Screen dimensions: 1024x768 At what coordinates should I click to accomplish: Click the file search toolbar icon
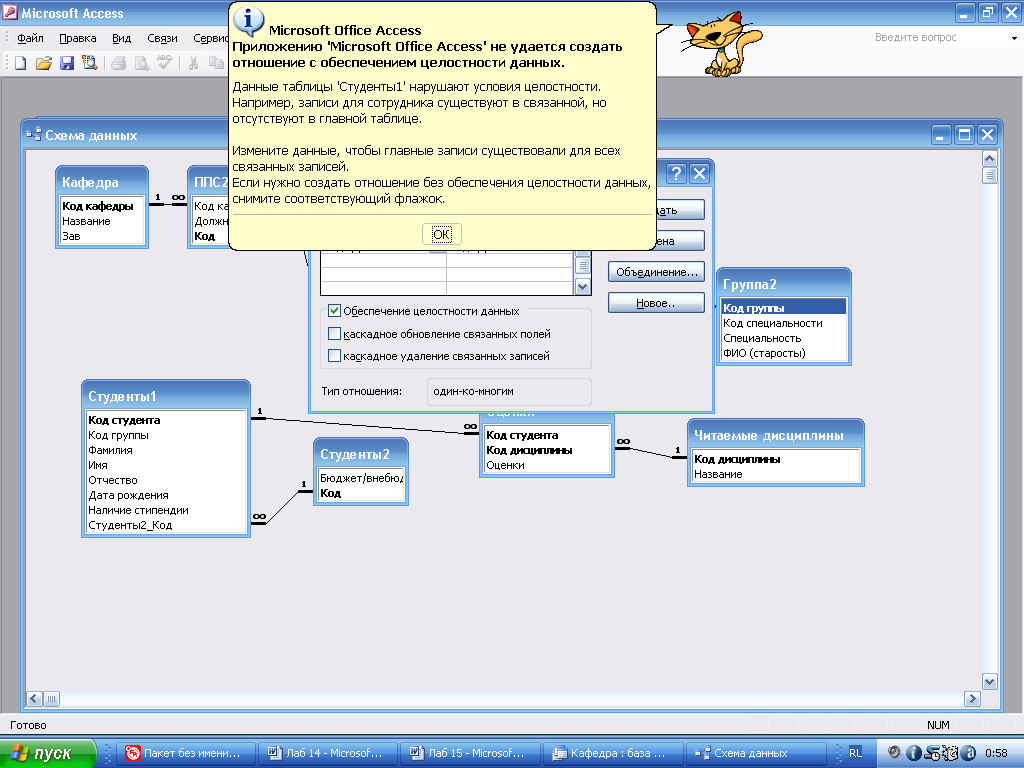[89, 63]
